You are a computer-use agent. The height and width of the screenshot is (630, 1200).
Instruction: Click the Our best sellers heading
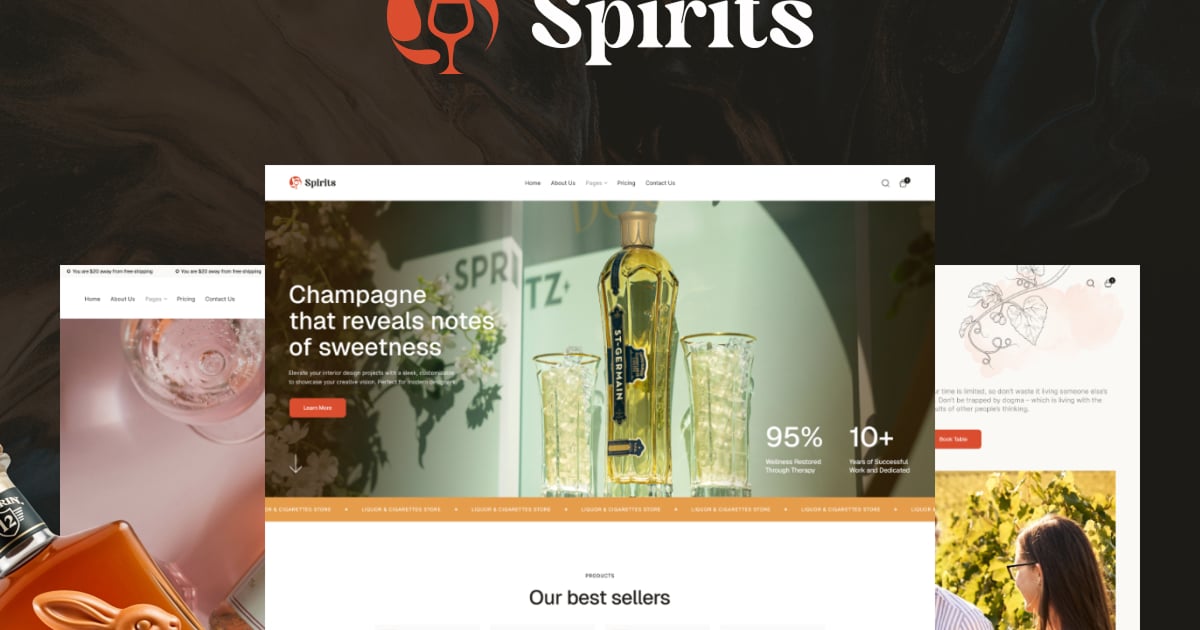pyautogui.click(x=599, y=598)
